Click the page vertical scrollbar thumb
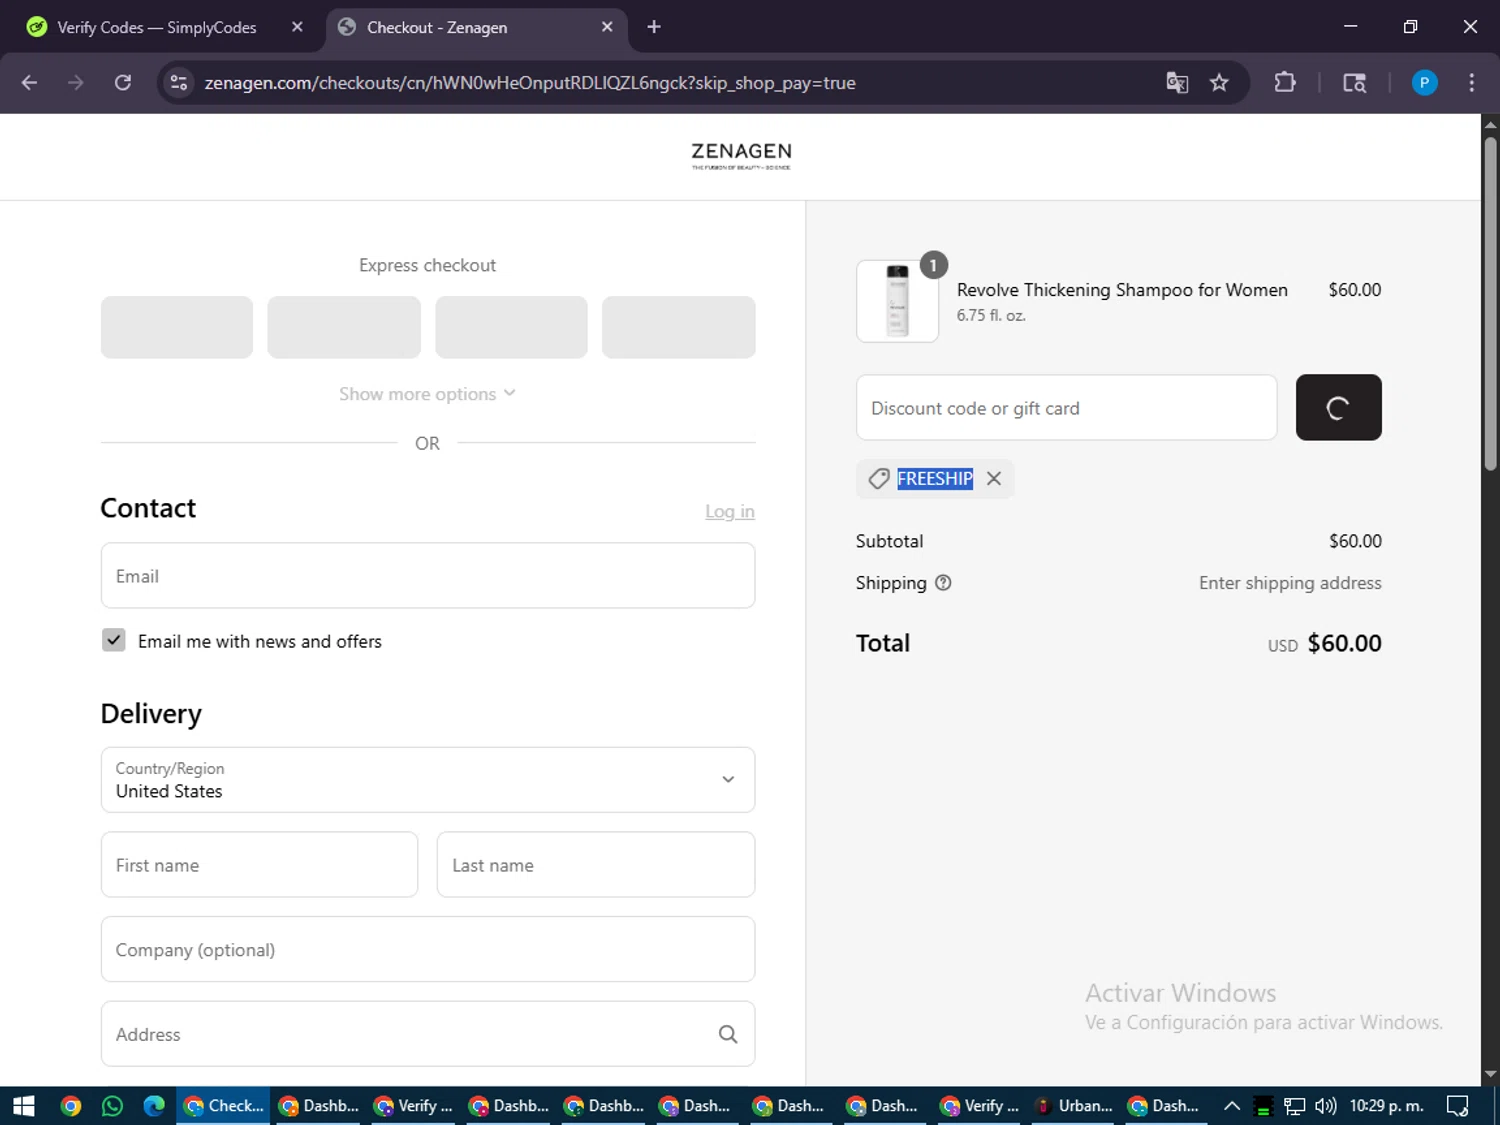Image resolution: width=1500 pixels, height=1125 pixels. (x=1490, y=302)
